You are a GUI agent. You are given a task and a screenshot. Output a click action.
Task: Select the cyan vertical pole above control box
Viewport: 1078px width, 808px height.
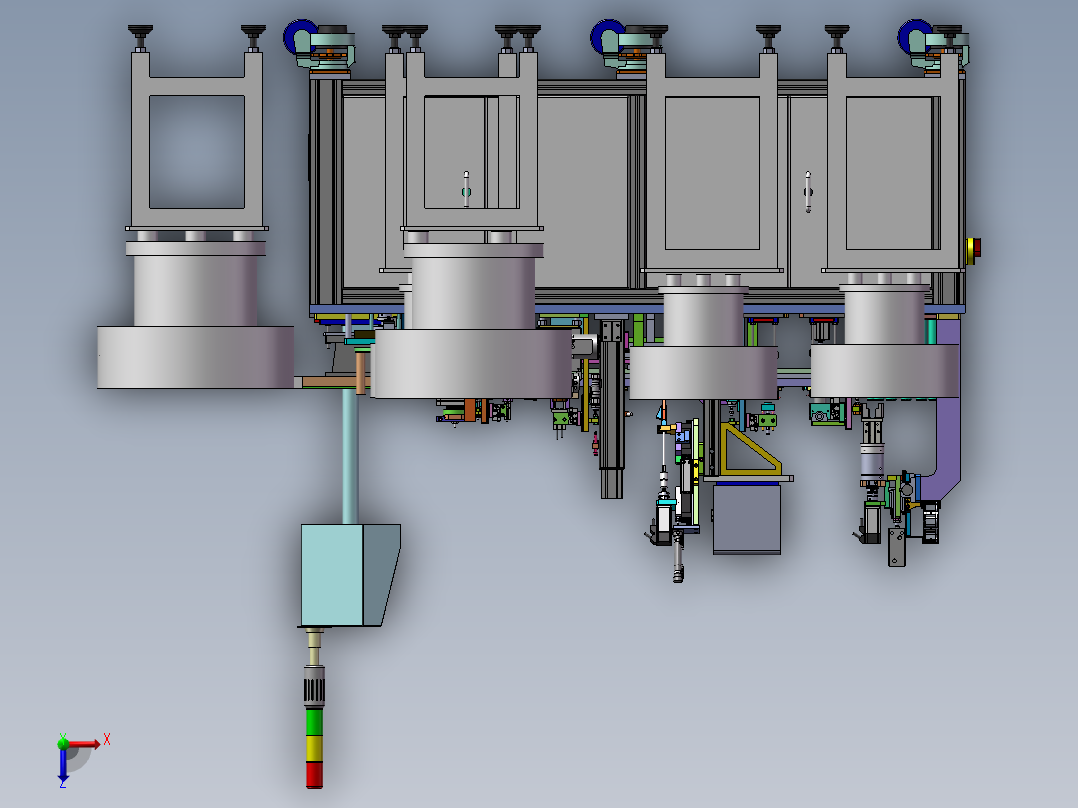click(x=350, y=456)
